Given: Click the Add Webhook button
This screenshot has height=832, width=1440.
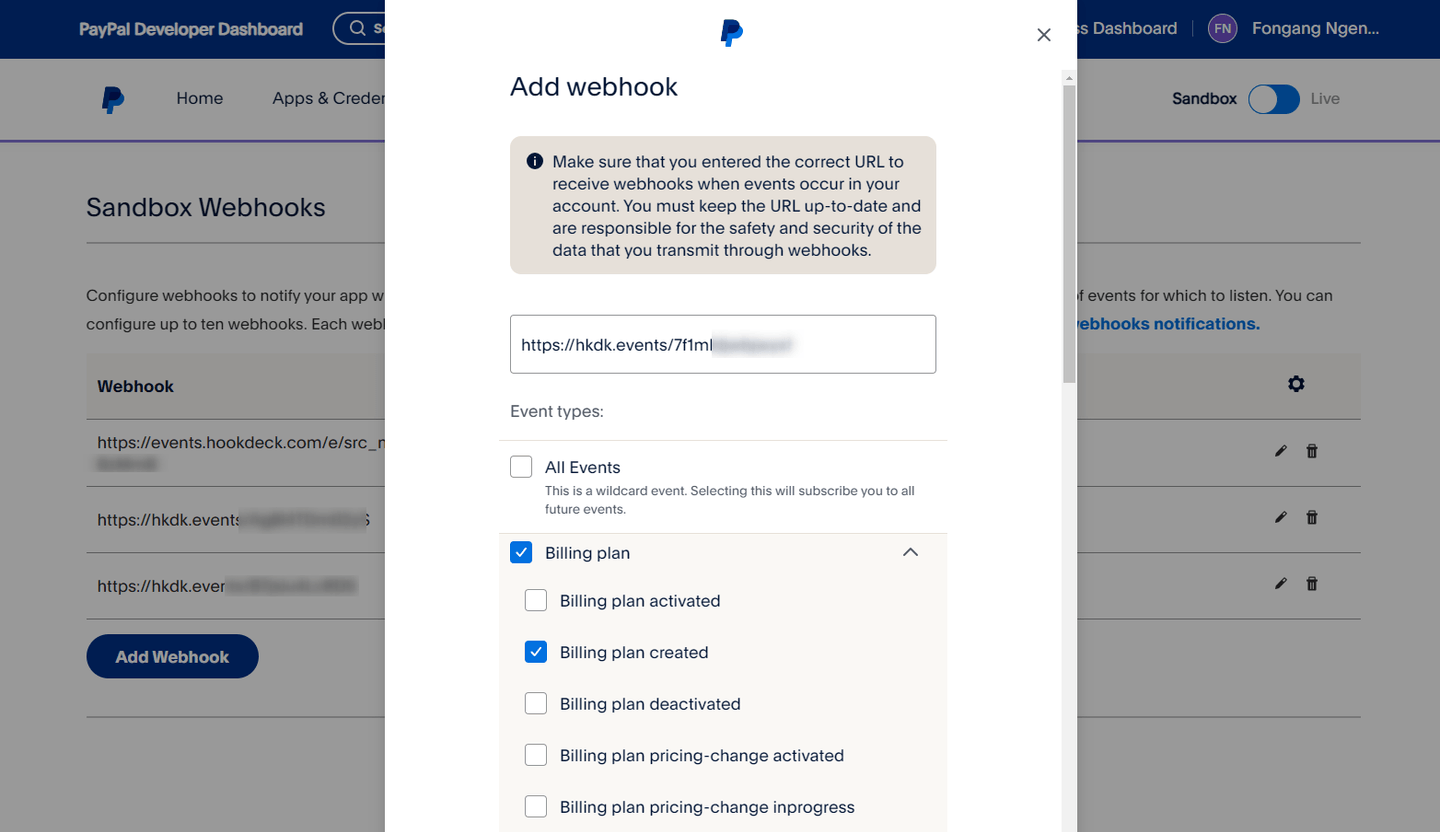Looking at the screenshot, I should click(172, 656).
